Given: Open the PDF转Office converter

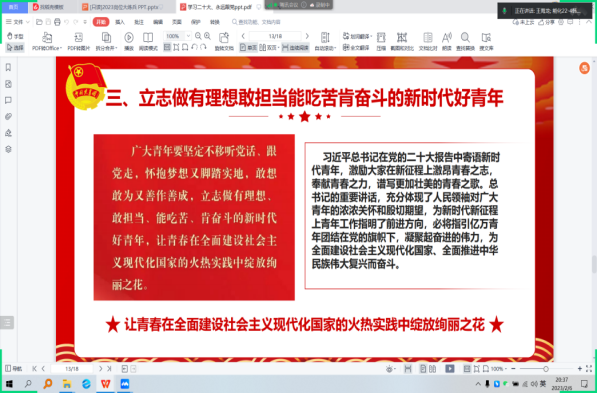Looking at the screenshot, I should tap(47, 41).
